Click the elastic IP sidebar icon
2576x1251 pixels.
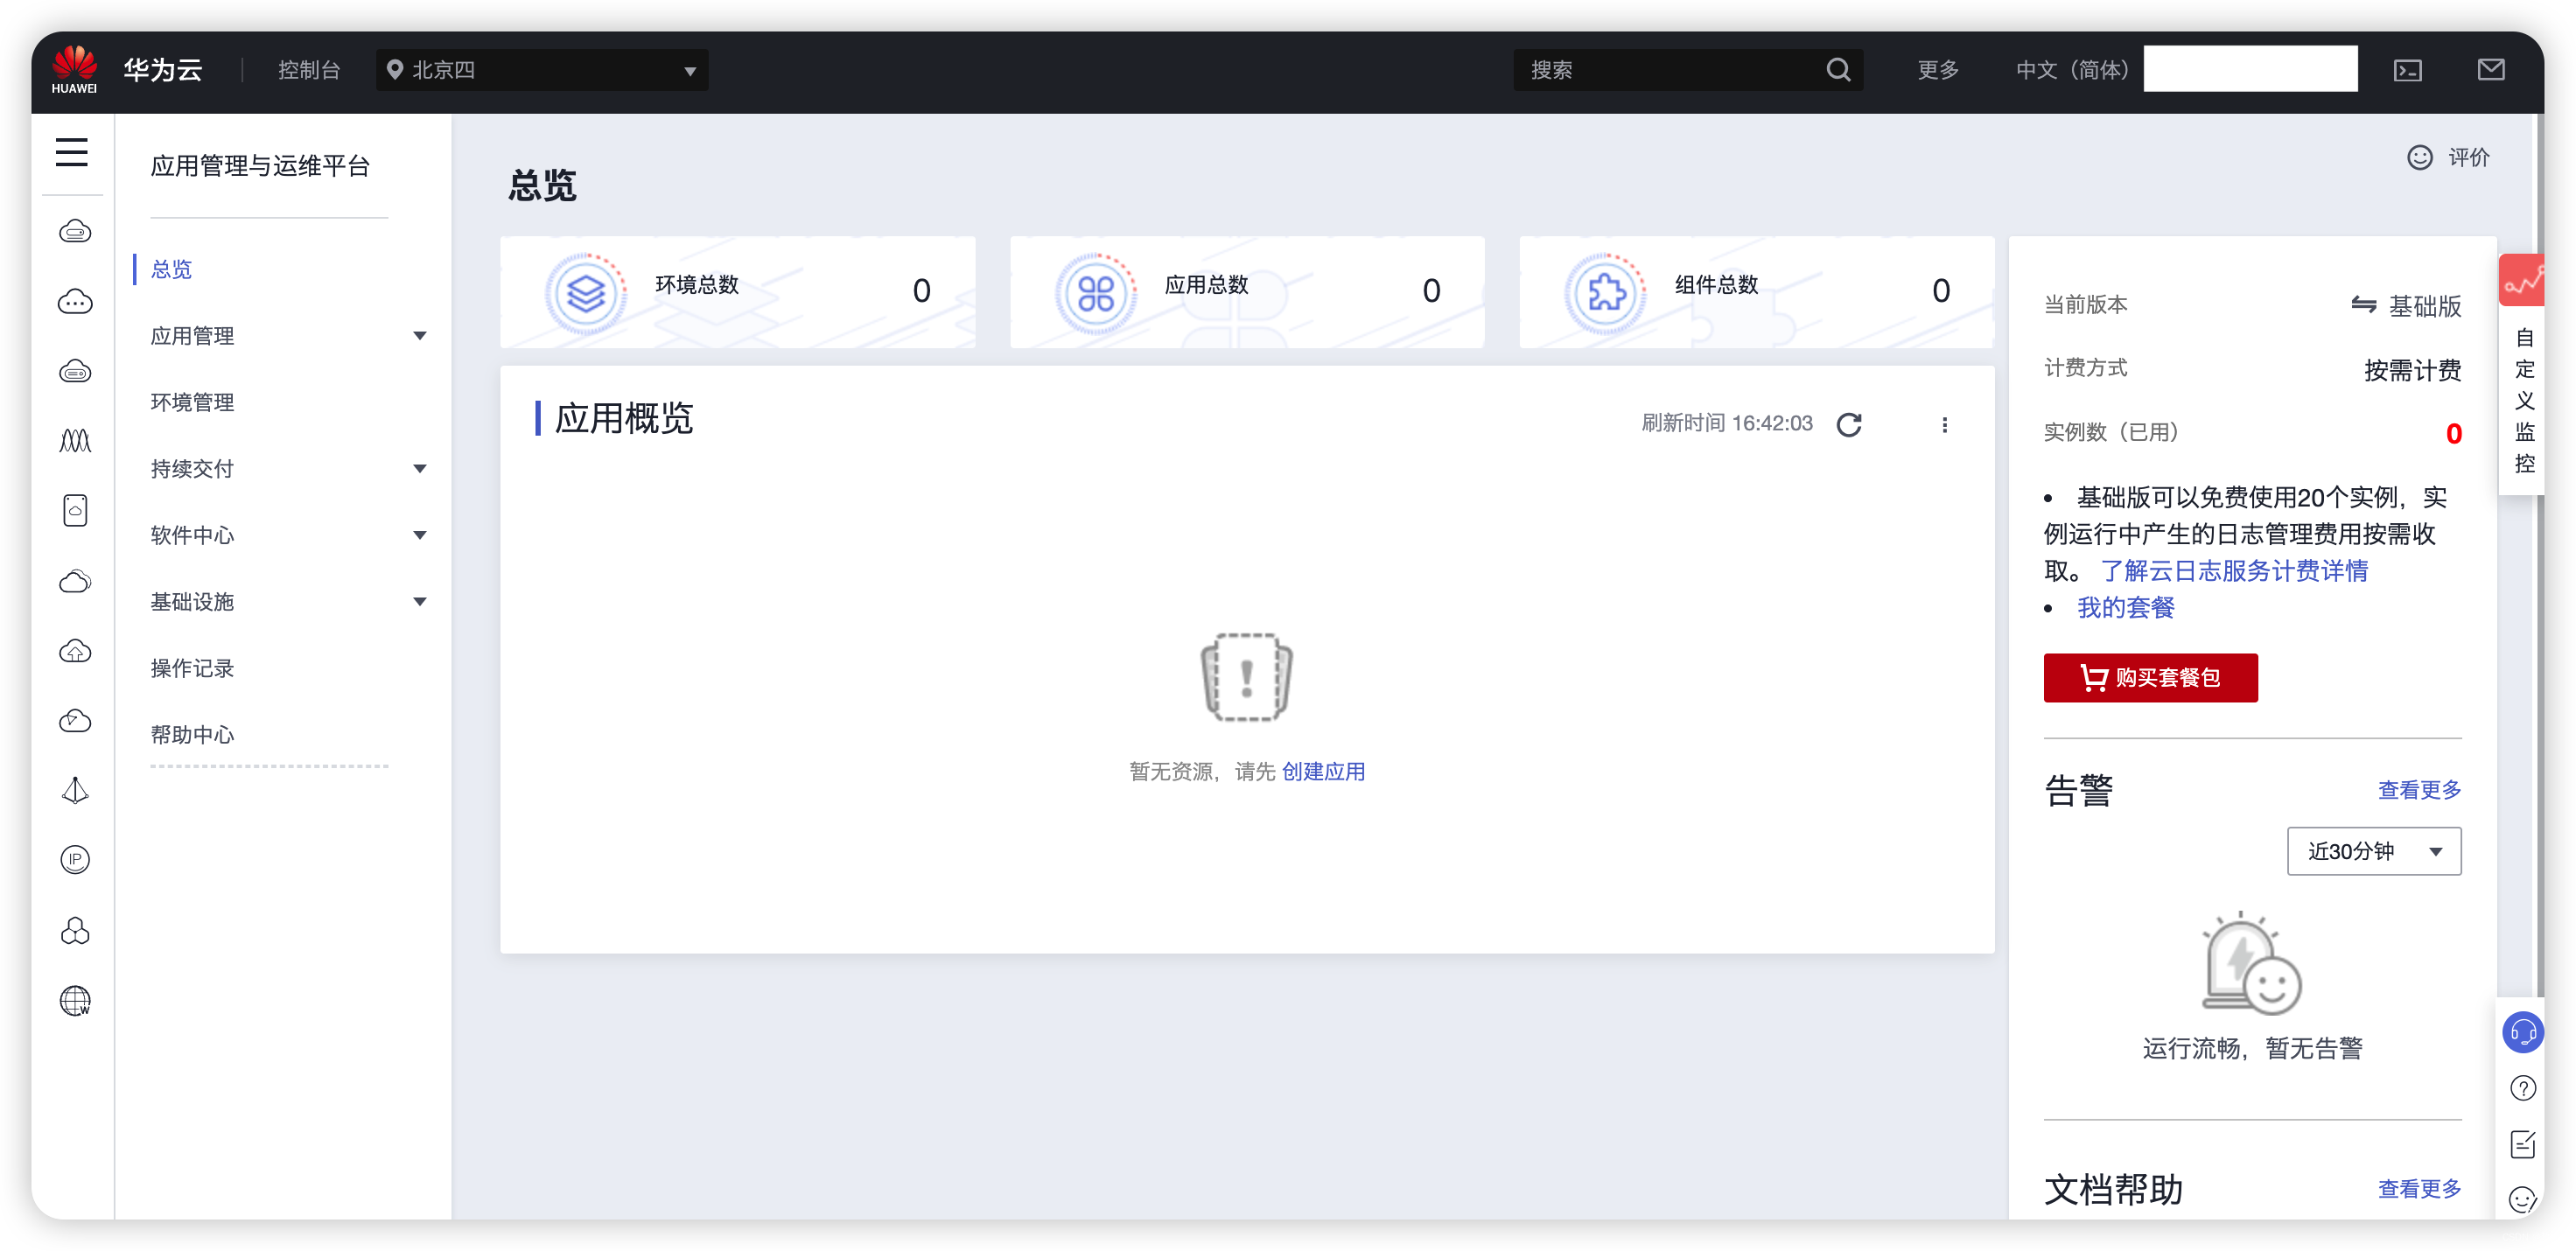click(x=75, y=859)
